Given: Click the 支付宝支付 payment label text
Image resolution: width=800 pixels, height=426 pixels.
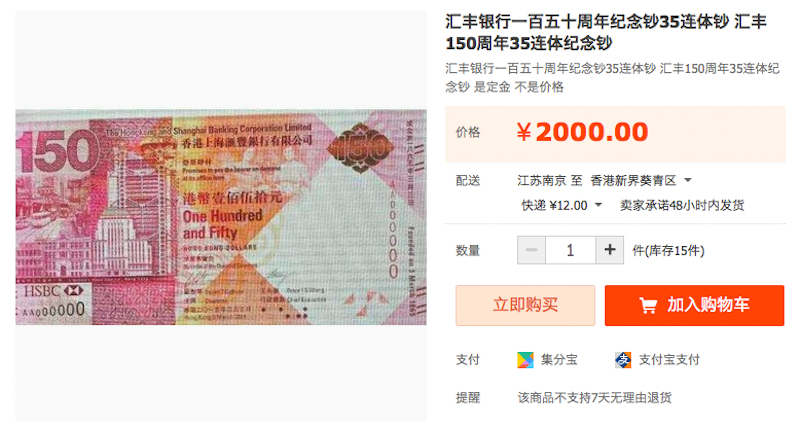Looking at the screenshot, I should tap(669, 360).
